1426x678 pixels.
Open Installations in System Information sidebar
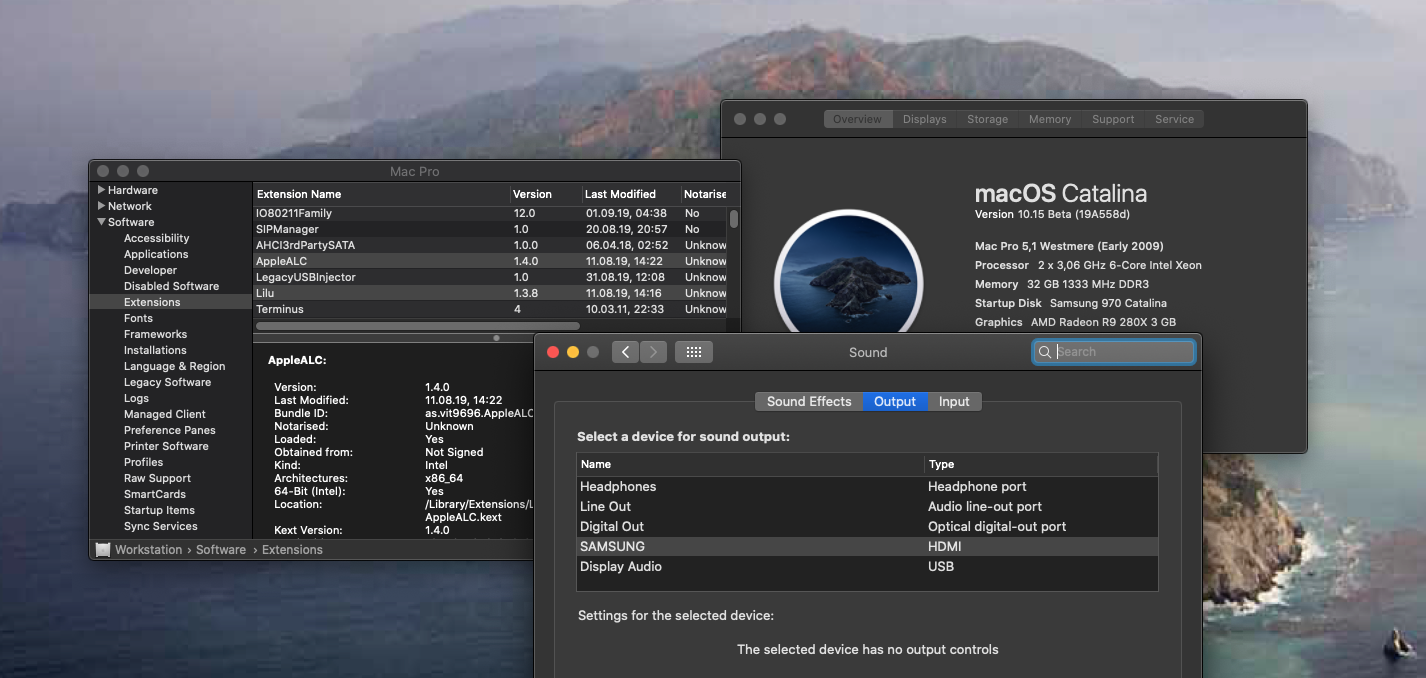(155, 350)
